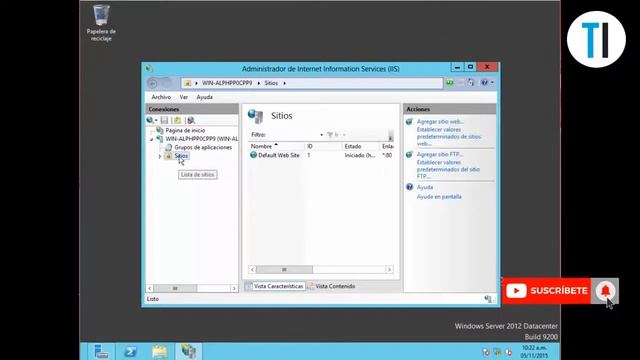Click the Ayuda question mark icon
The width and height of the screenshot is (640, 360).
[x=409, y=187]
